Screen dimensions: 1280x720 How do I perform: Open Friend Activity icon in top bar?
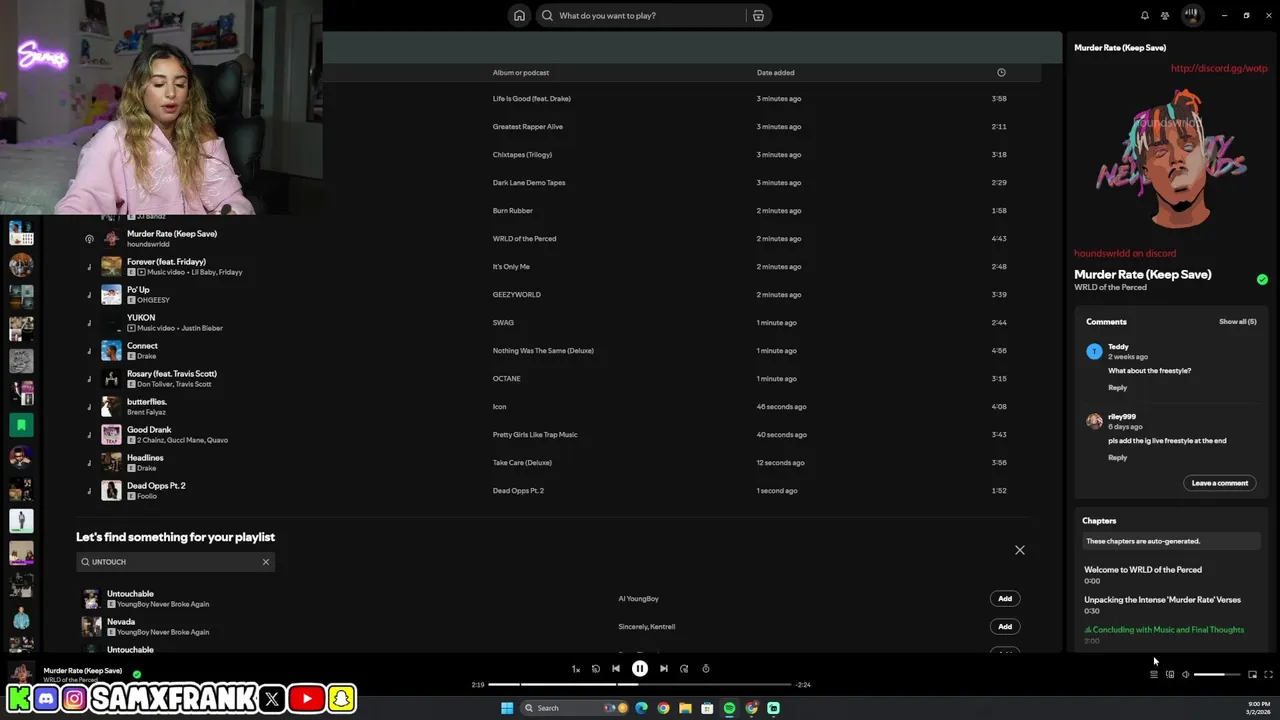point(1165,15)
